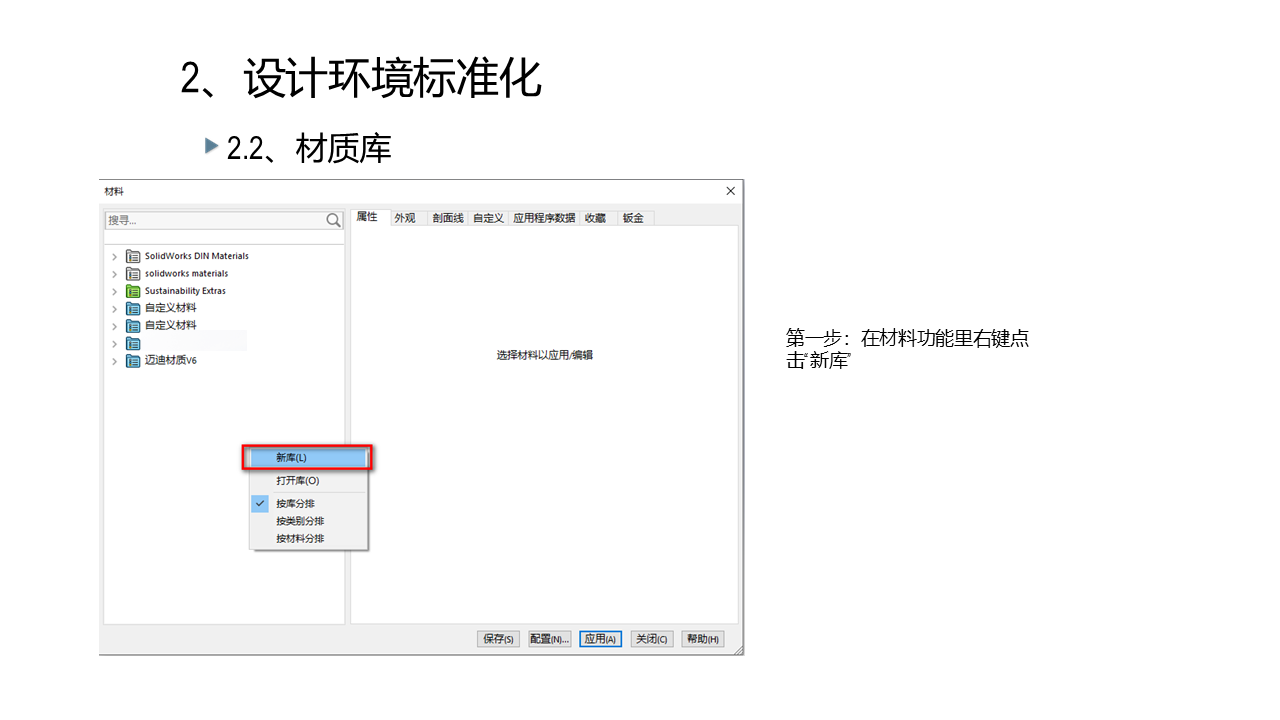Select 打开库(O) in the context menu

coord(297,481)
